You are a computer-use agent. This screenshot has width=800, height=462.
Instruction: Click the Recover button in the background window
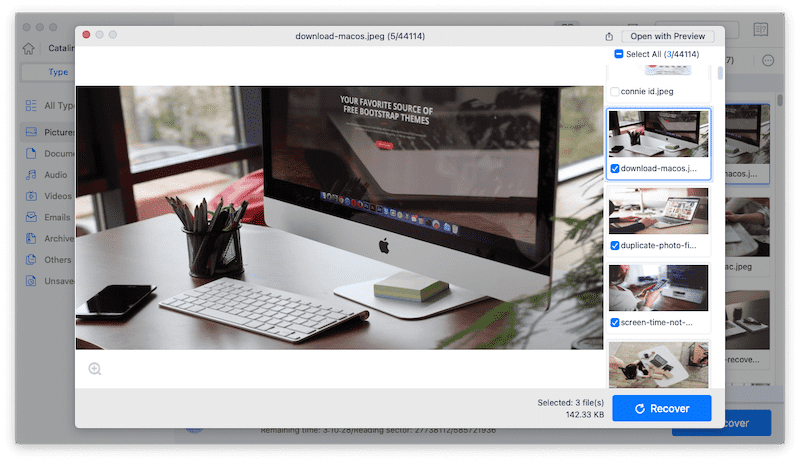click(x=747, y=423)
